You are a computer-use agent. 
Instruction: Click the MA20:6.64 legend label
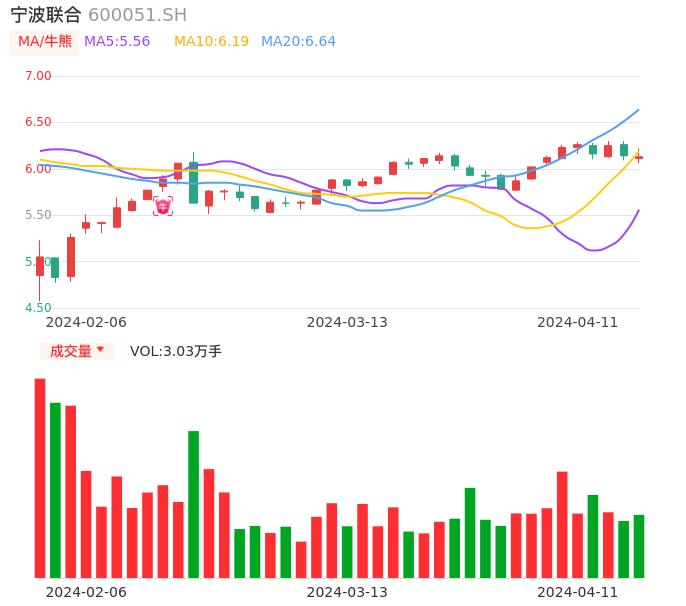coord(298,42)
